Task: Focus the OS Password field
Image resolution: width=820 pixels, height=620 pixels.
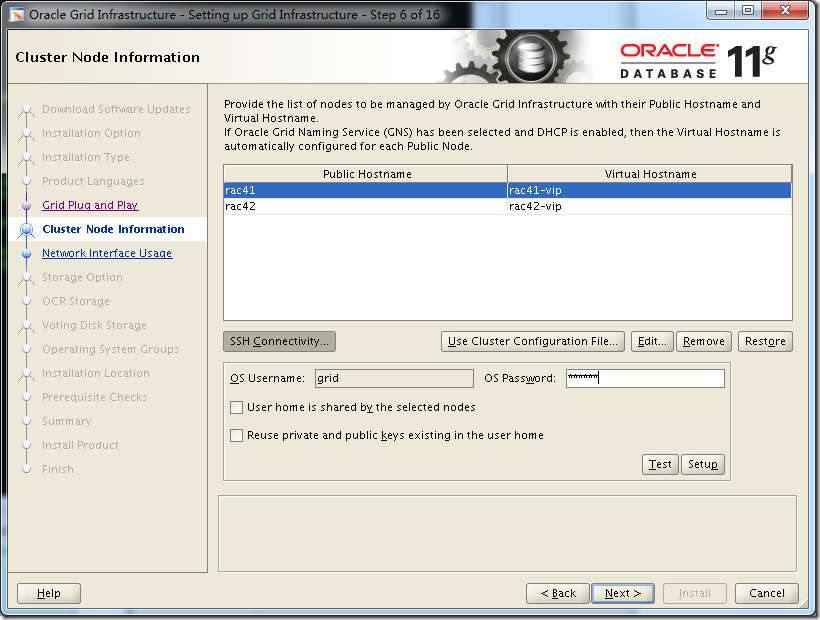Action: coord(645,378)
